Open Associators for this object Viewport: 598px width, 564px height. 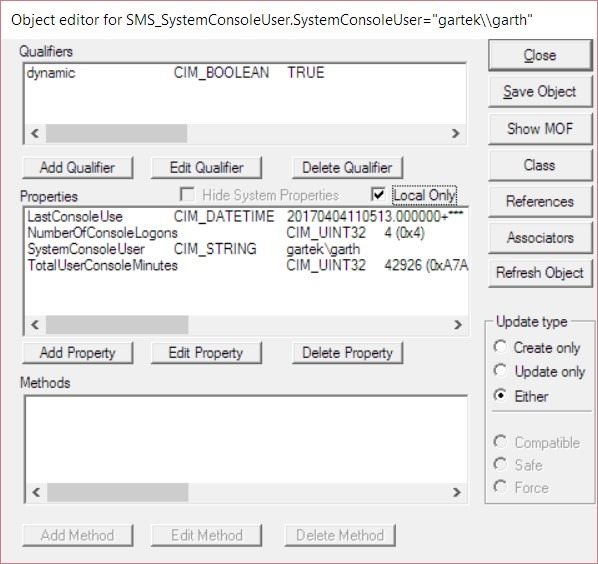pos(540,238)
